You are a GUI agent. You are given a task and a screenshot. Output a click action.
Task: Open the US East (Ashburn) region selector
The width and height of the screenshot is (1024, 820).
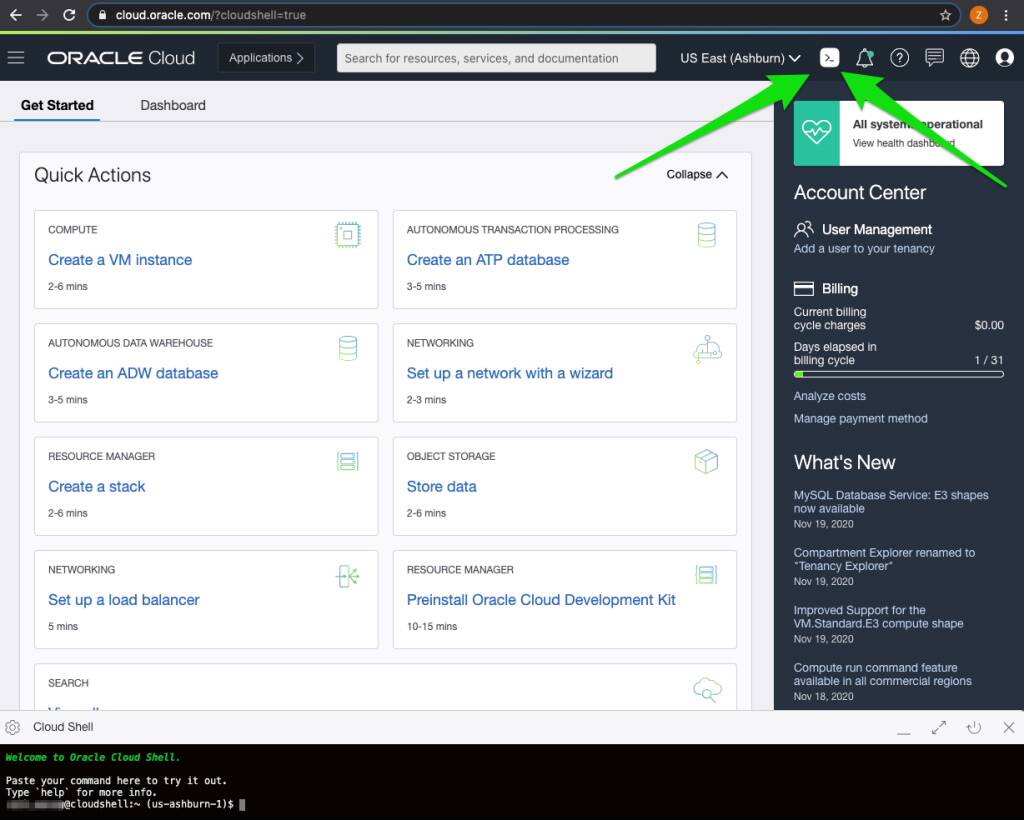tap(738, 57)
